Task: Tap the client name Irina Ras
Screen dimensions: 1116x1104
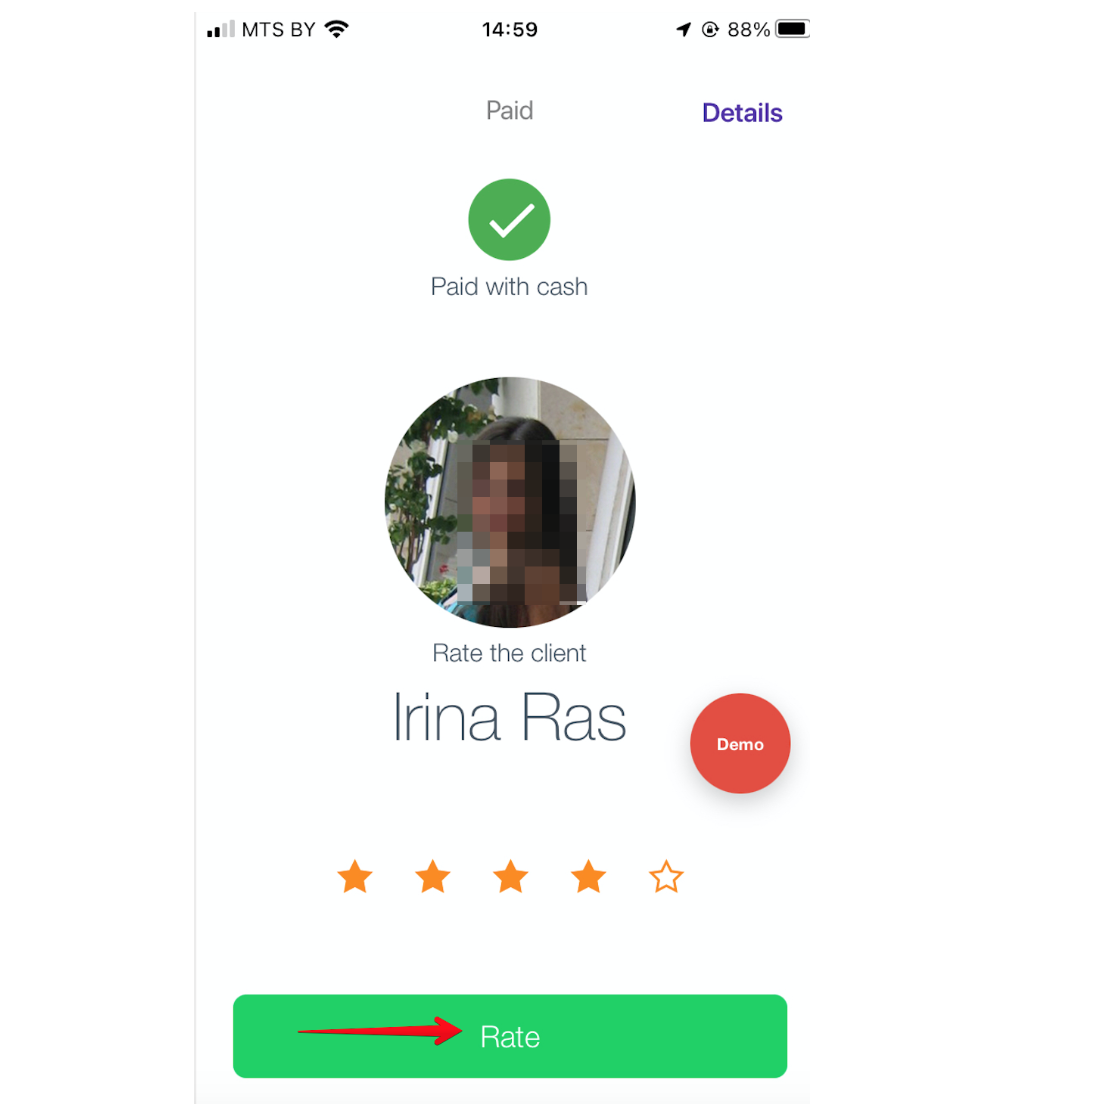Action: pos(509,717)
